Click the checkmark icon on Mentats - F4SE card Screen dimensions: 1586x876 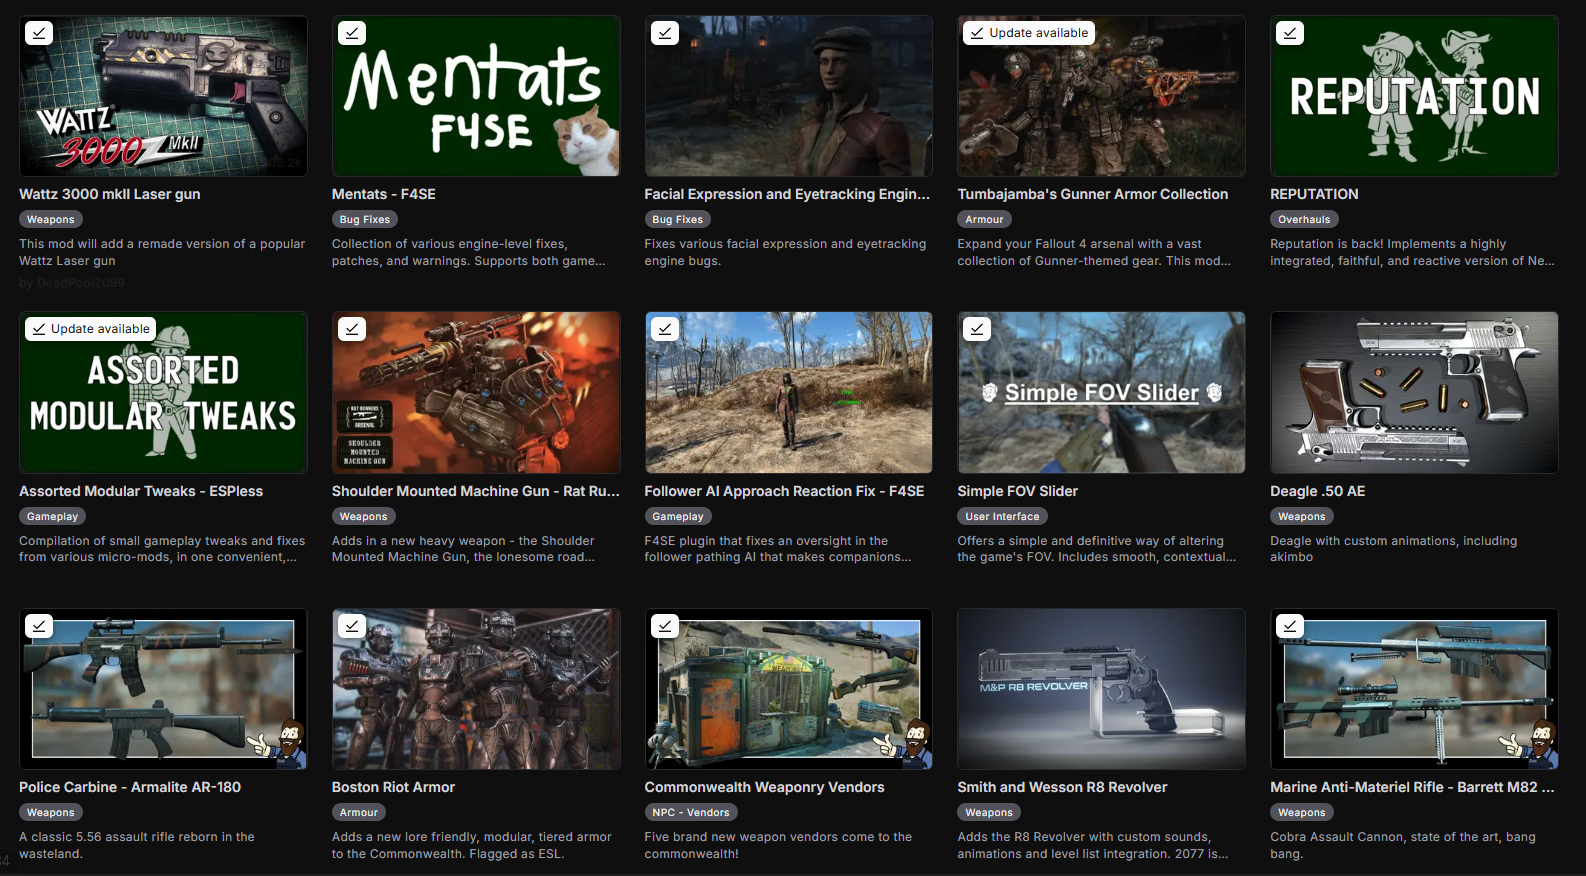(x=352, y=33)
